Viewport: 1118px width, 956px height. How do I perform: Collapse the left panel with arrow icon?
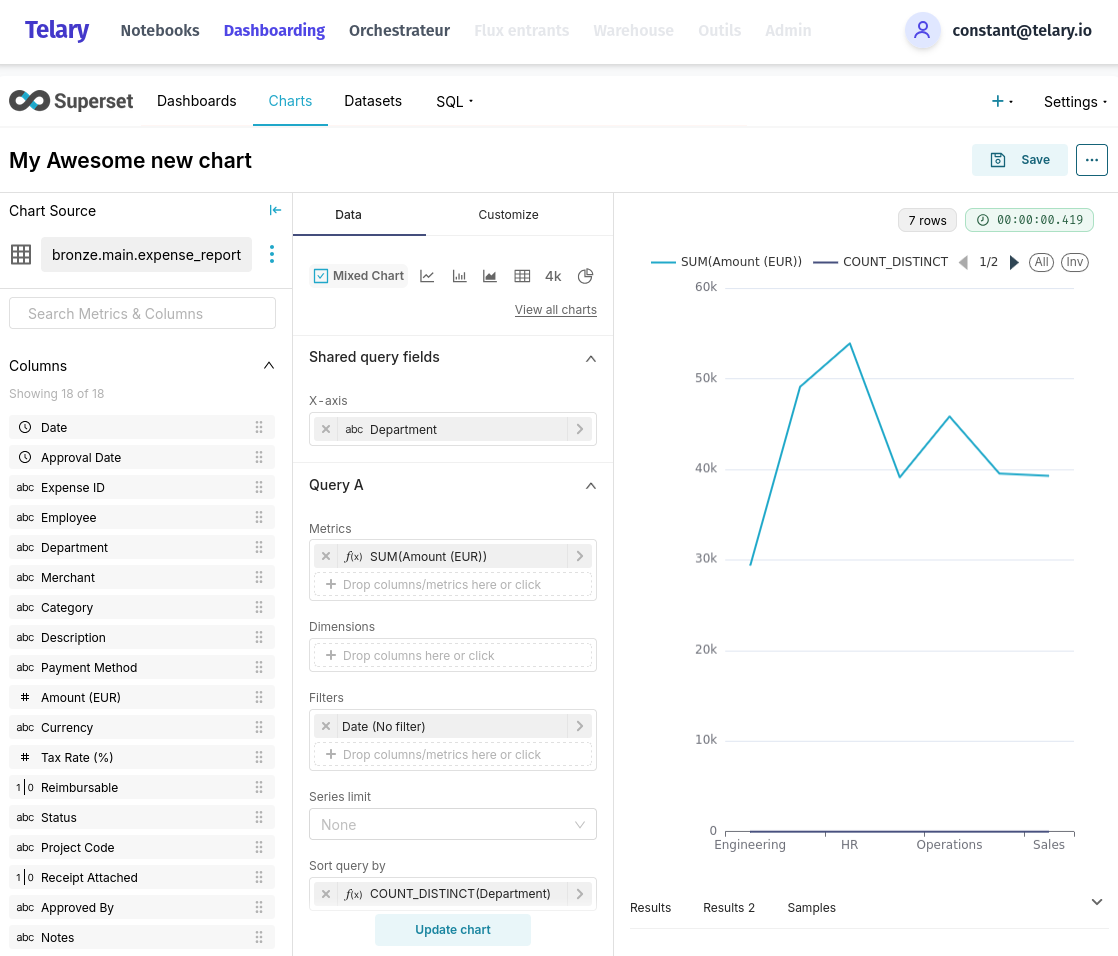275,210
